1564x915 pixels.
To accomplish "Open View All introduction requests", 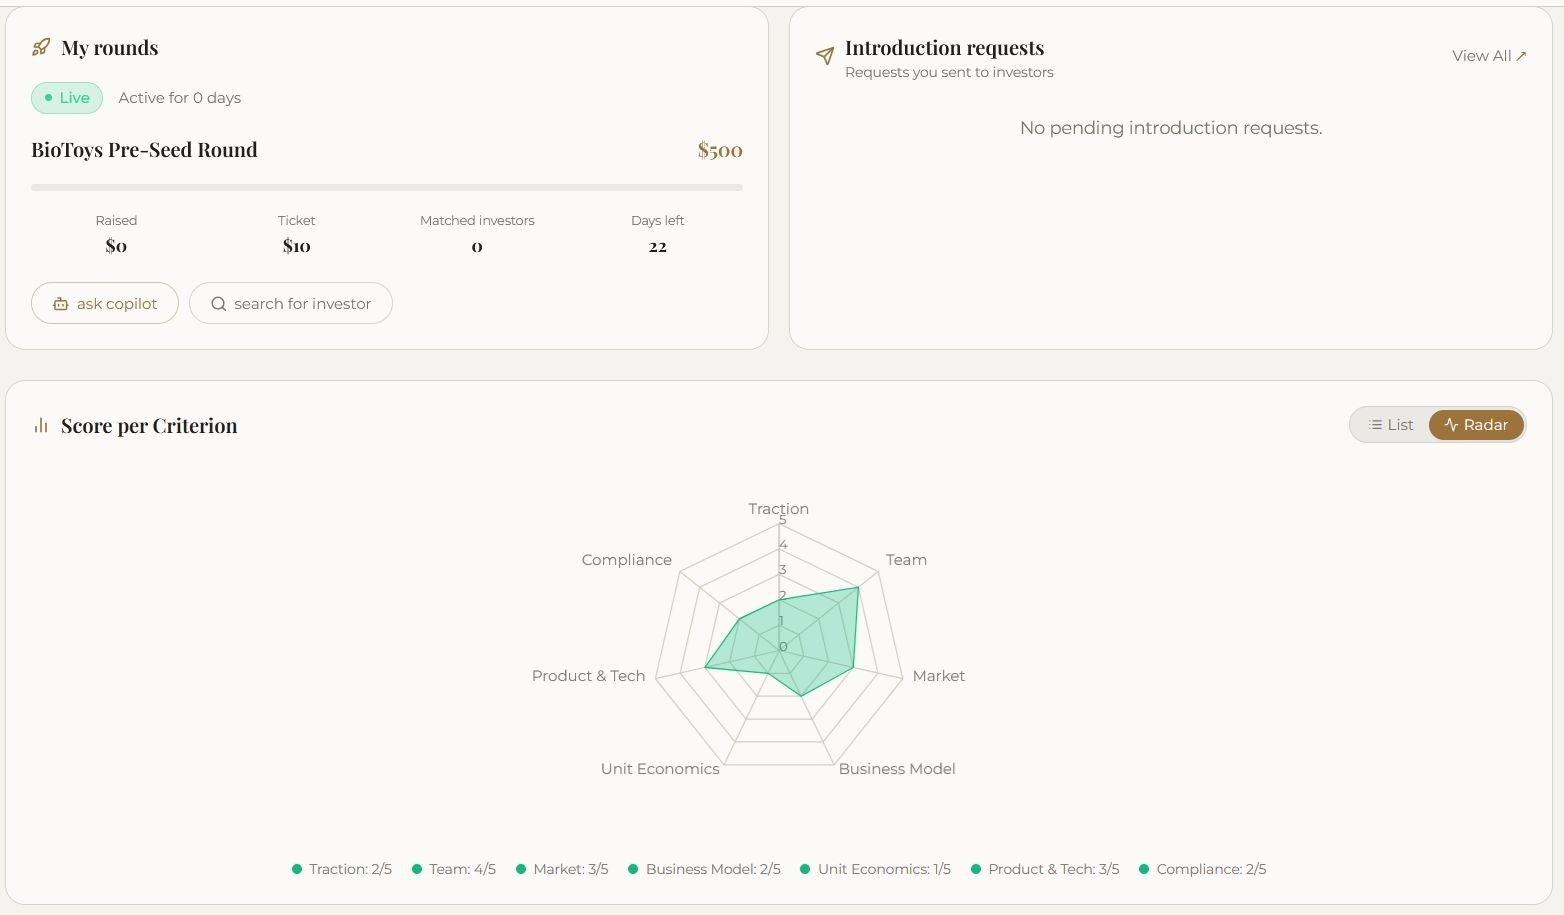I will [1488, 56].
